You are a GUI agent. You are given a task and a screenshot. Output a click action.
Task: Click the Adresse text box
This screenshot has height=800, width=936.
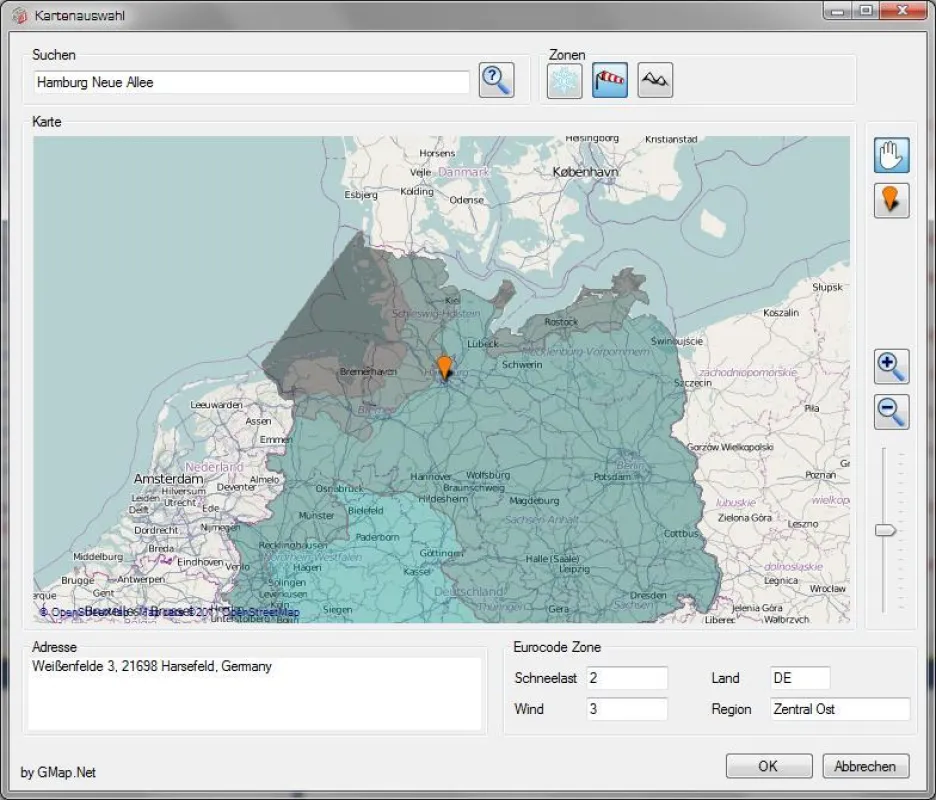[x=255, y=694]
